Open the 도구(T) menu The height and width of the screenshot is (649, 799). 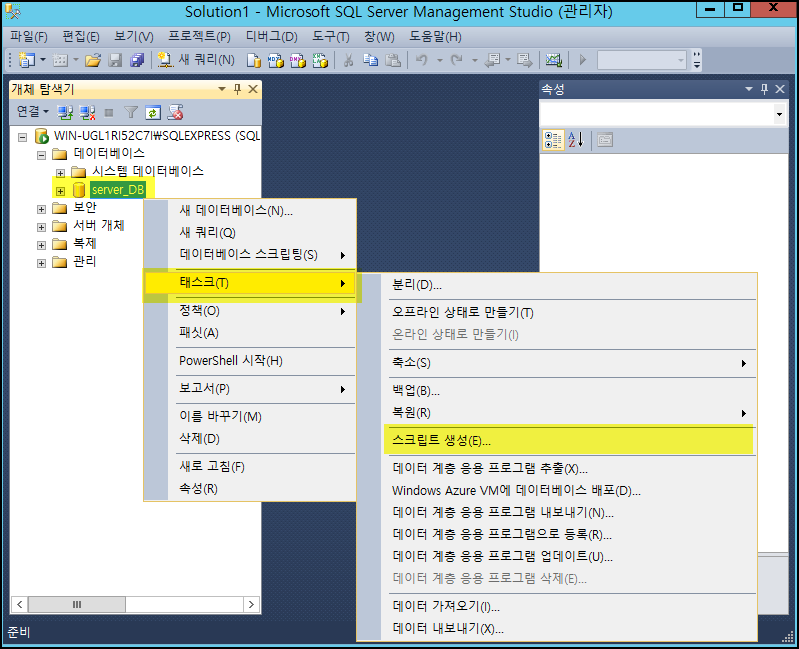pos(331,37)
